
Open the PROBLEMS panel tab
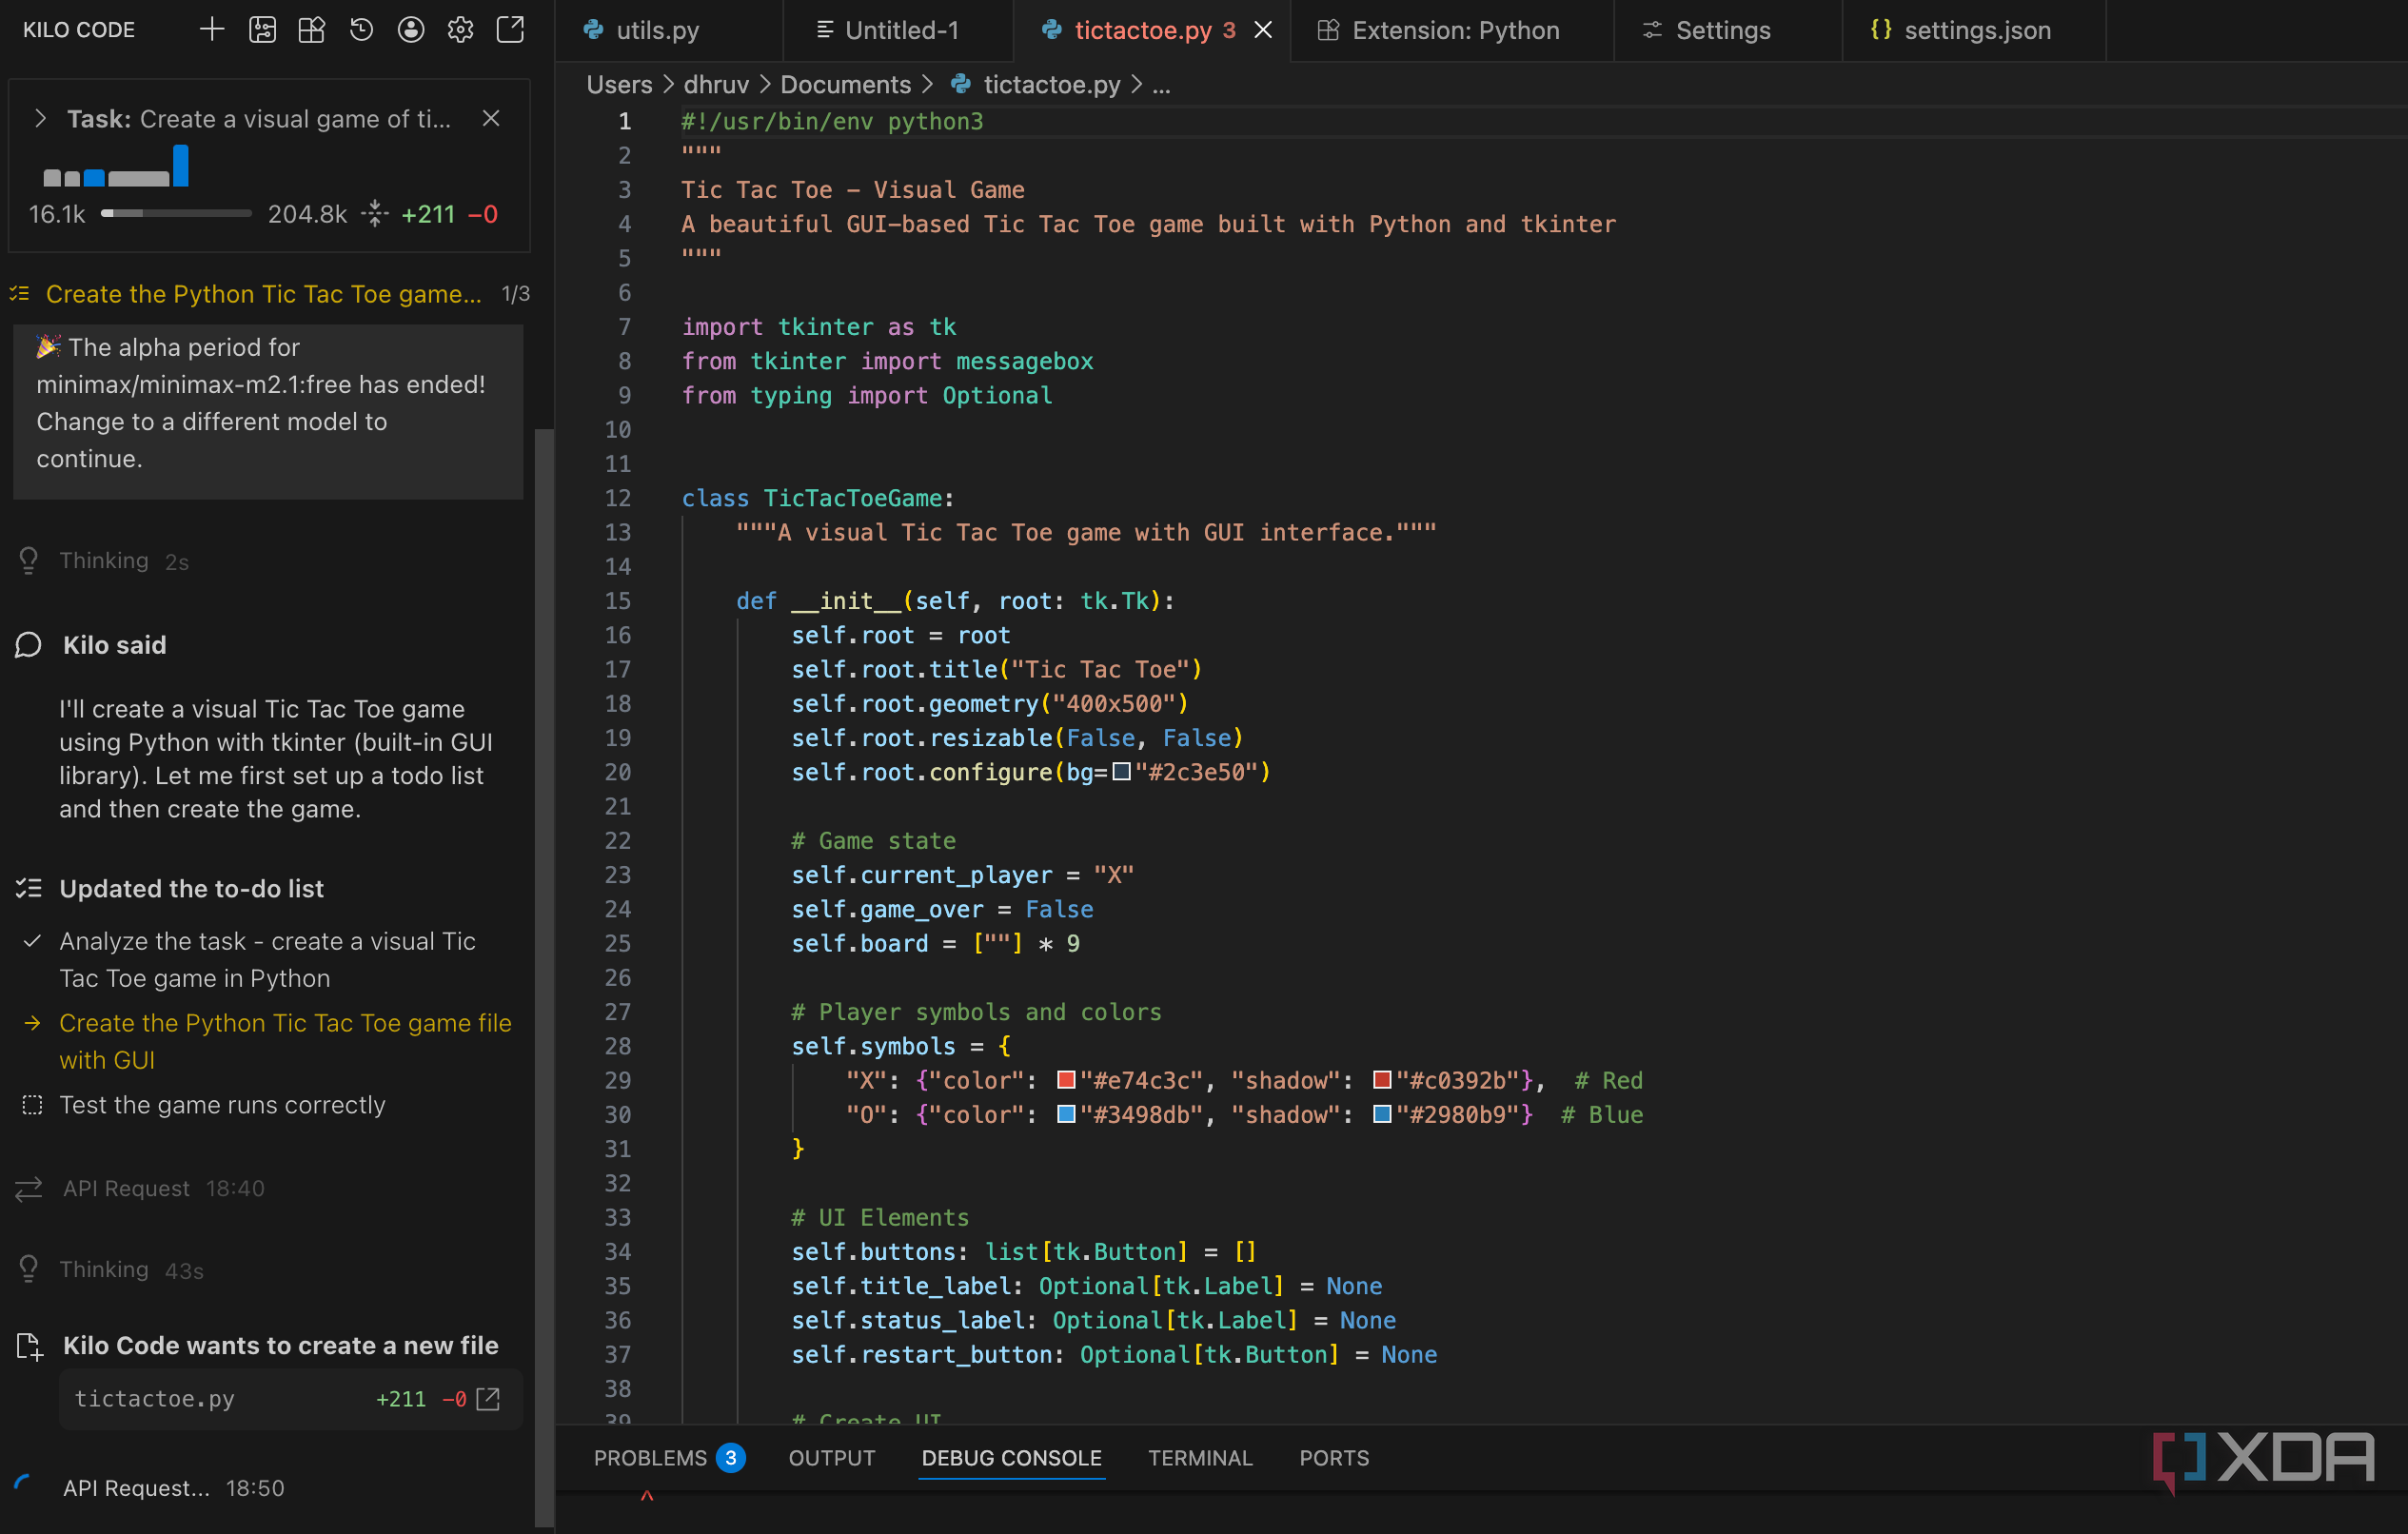[668, 1458]
